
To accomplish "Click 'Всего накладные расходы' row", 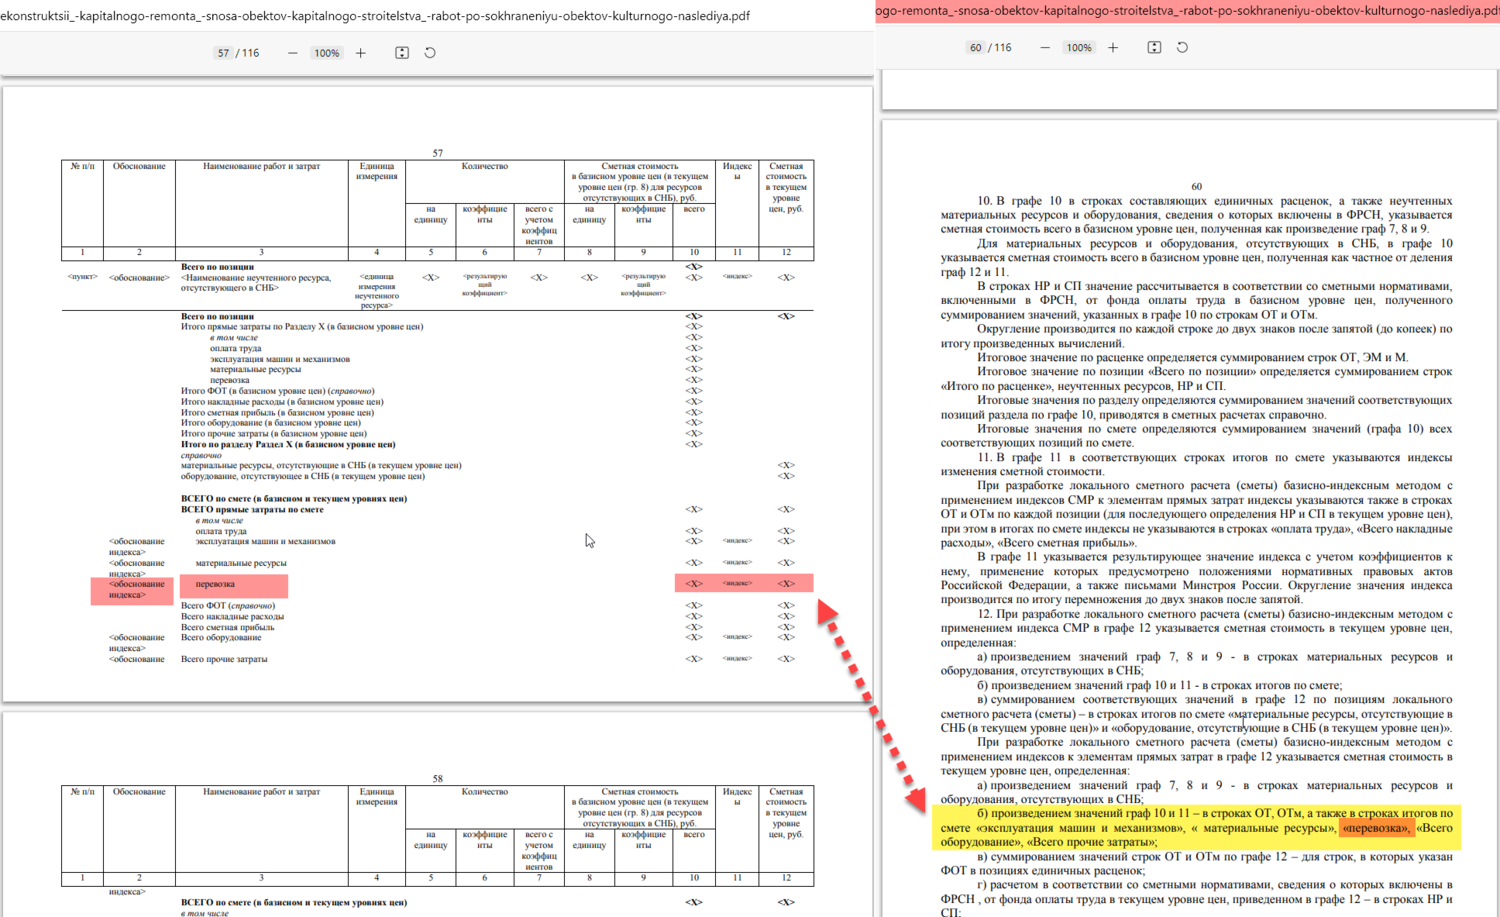I will pos(232,616).
